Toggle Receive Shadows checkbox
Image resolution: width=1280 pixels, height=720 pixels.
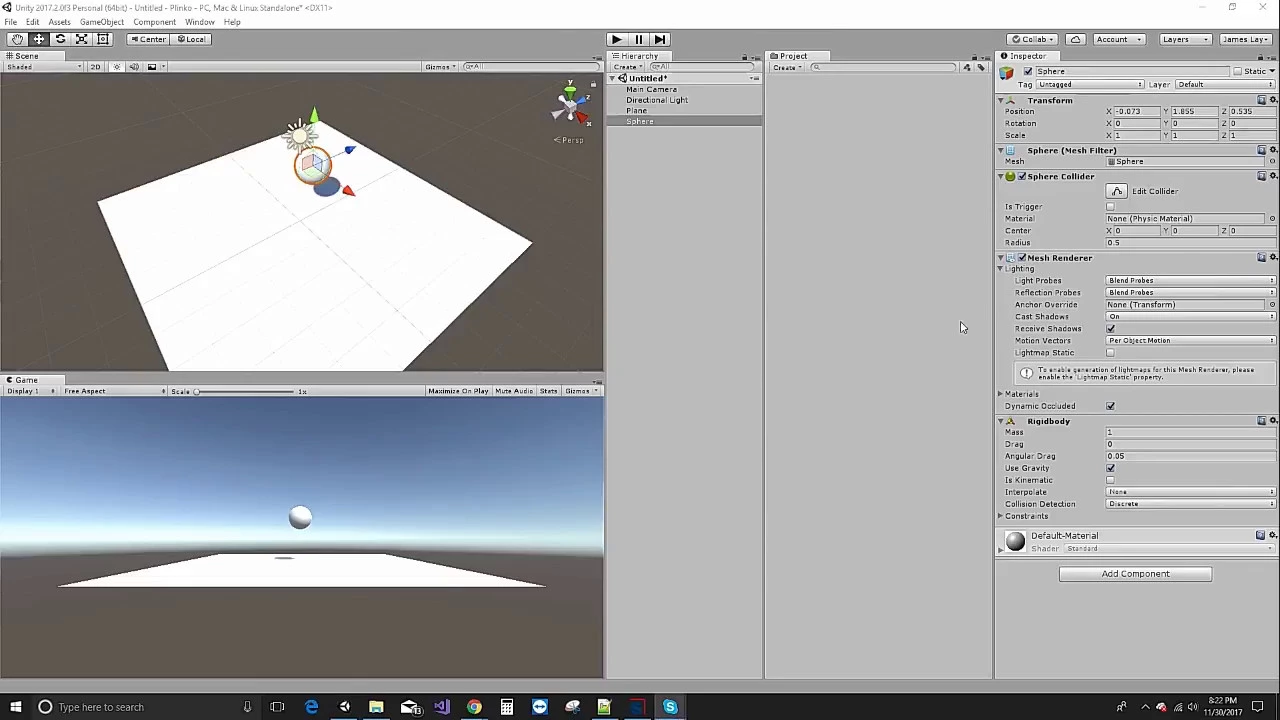point(1110,329)
